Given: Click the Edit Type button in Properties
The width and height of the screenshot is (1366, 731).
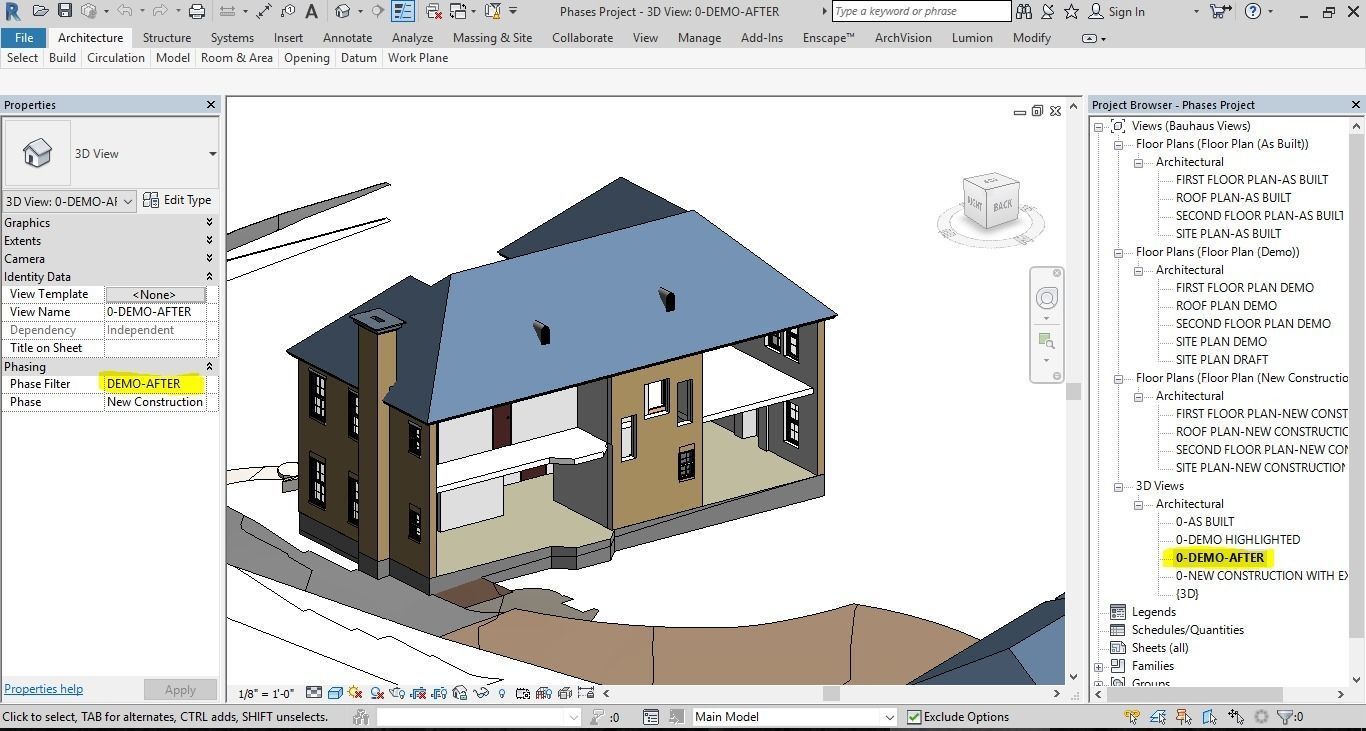Looking at the screenshot, I should [x=178, y=200].
